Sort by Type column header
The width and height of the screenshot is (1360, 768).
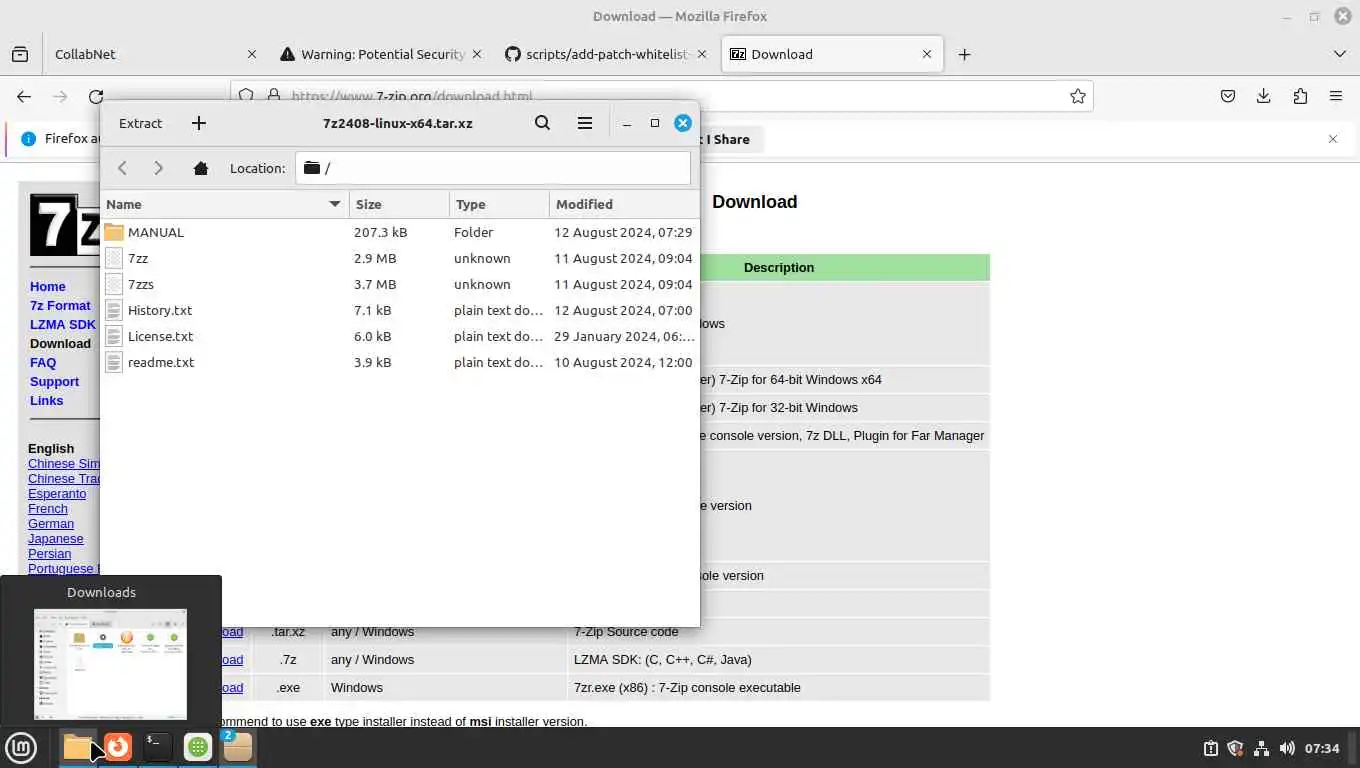(499, 204)
